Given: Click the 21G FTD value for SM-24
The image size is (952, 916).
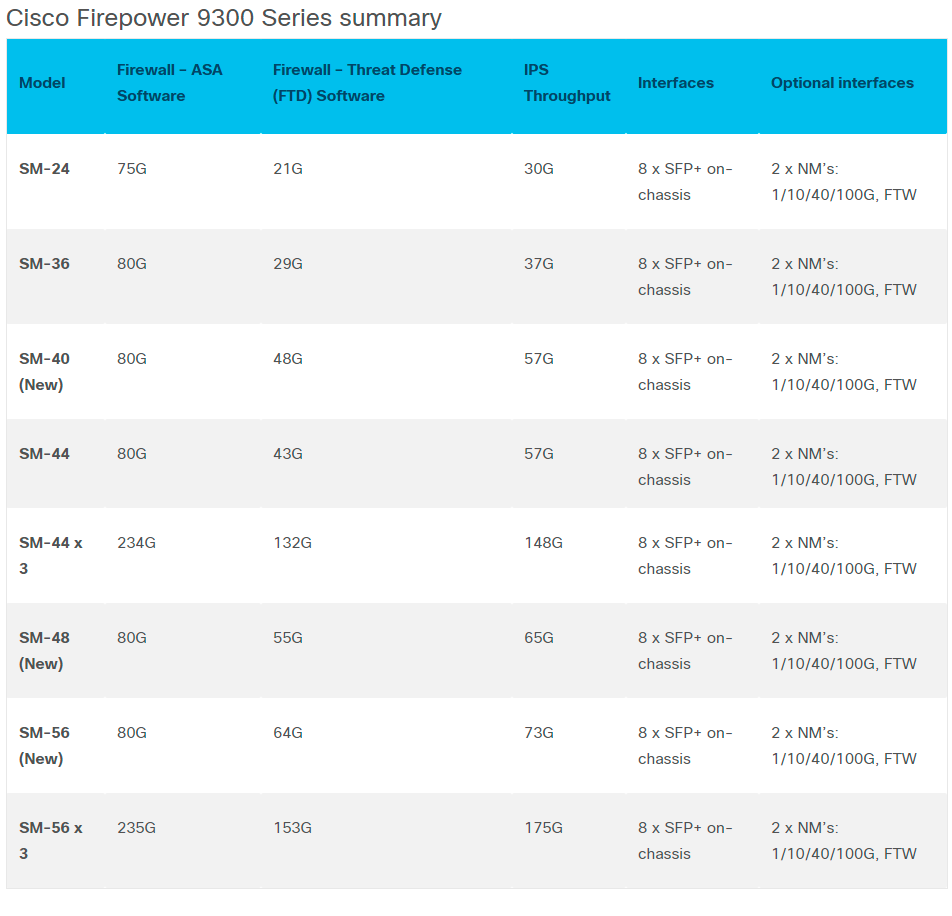Looking at the screenshot, I should [288, 169].
